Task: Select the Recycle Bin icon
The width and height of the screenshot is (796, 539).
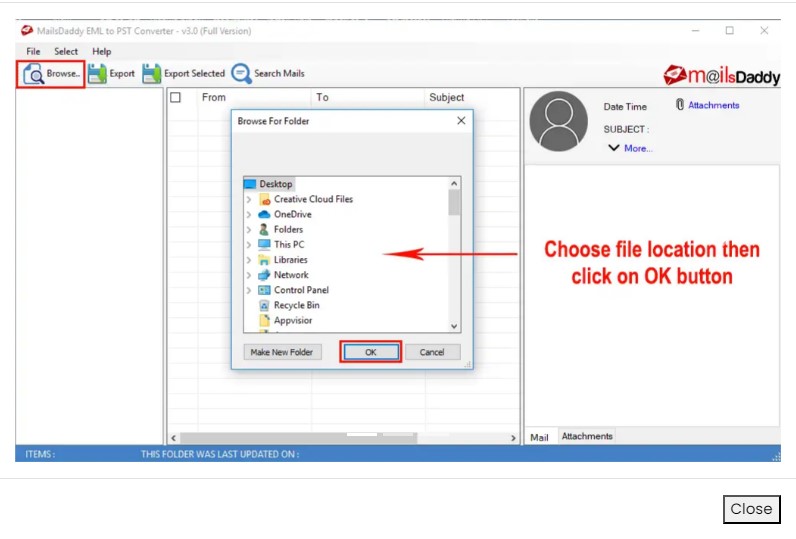Action: coord(264,305)
